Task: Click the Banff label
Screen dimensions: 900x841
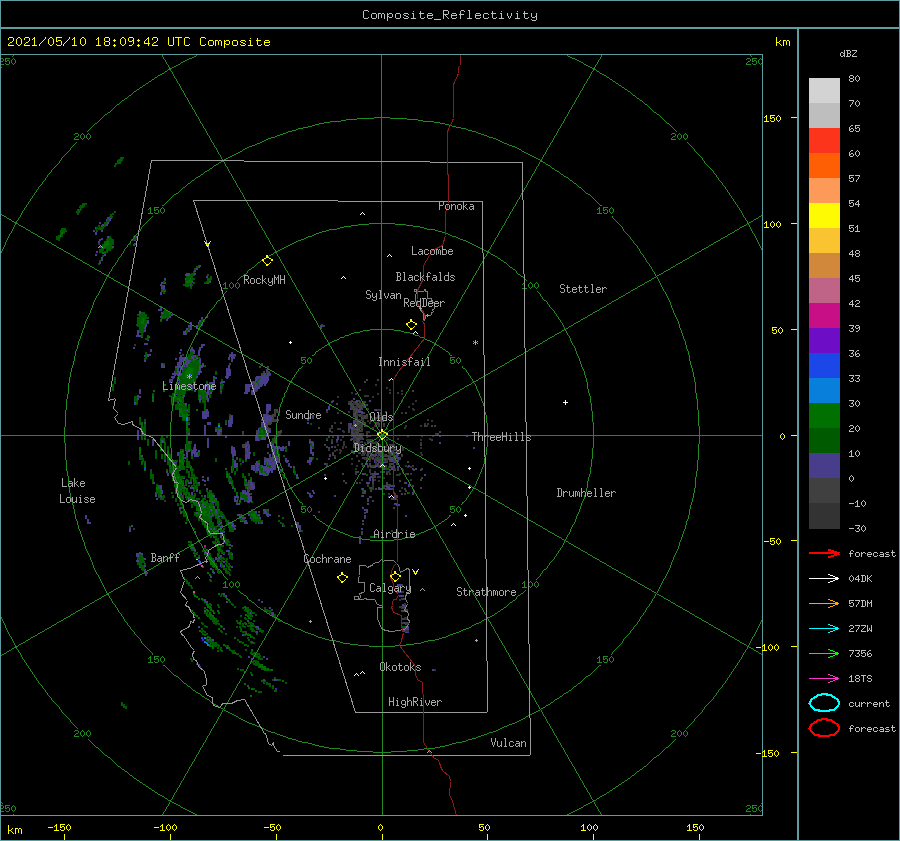Action: [x=165, y=557]
